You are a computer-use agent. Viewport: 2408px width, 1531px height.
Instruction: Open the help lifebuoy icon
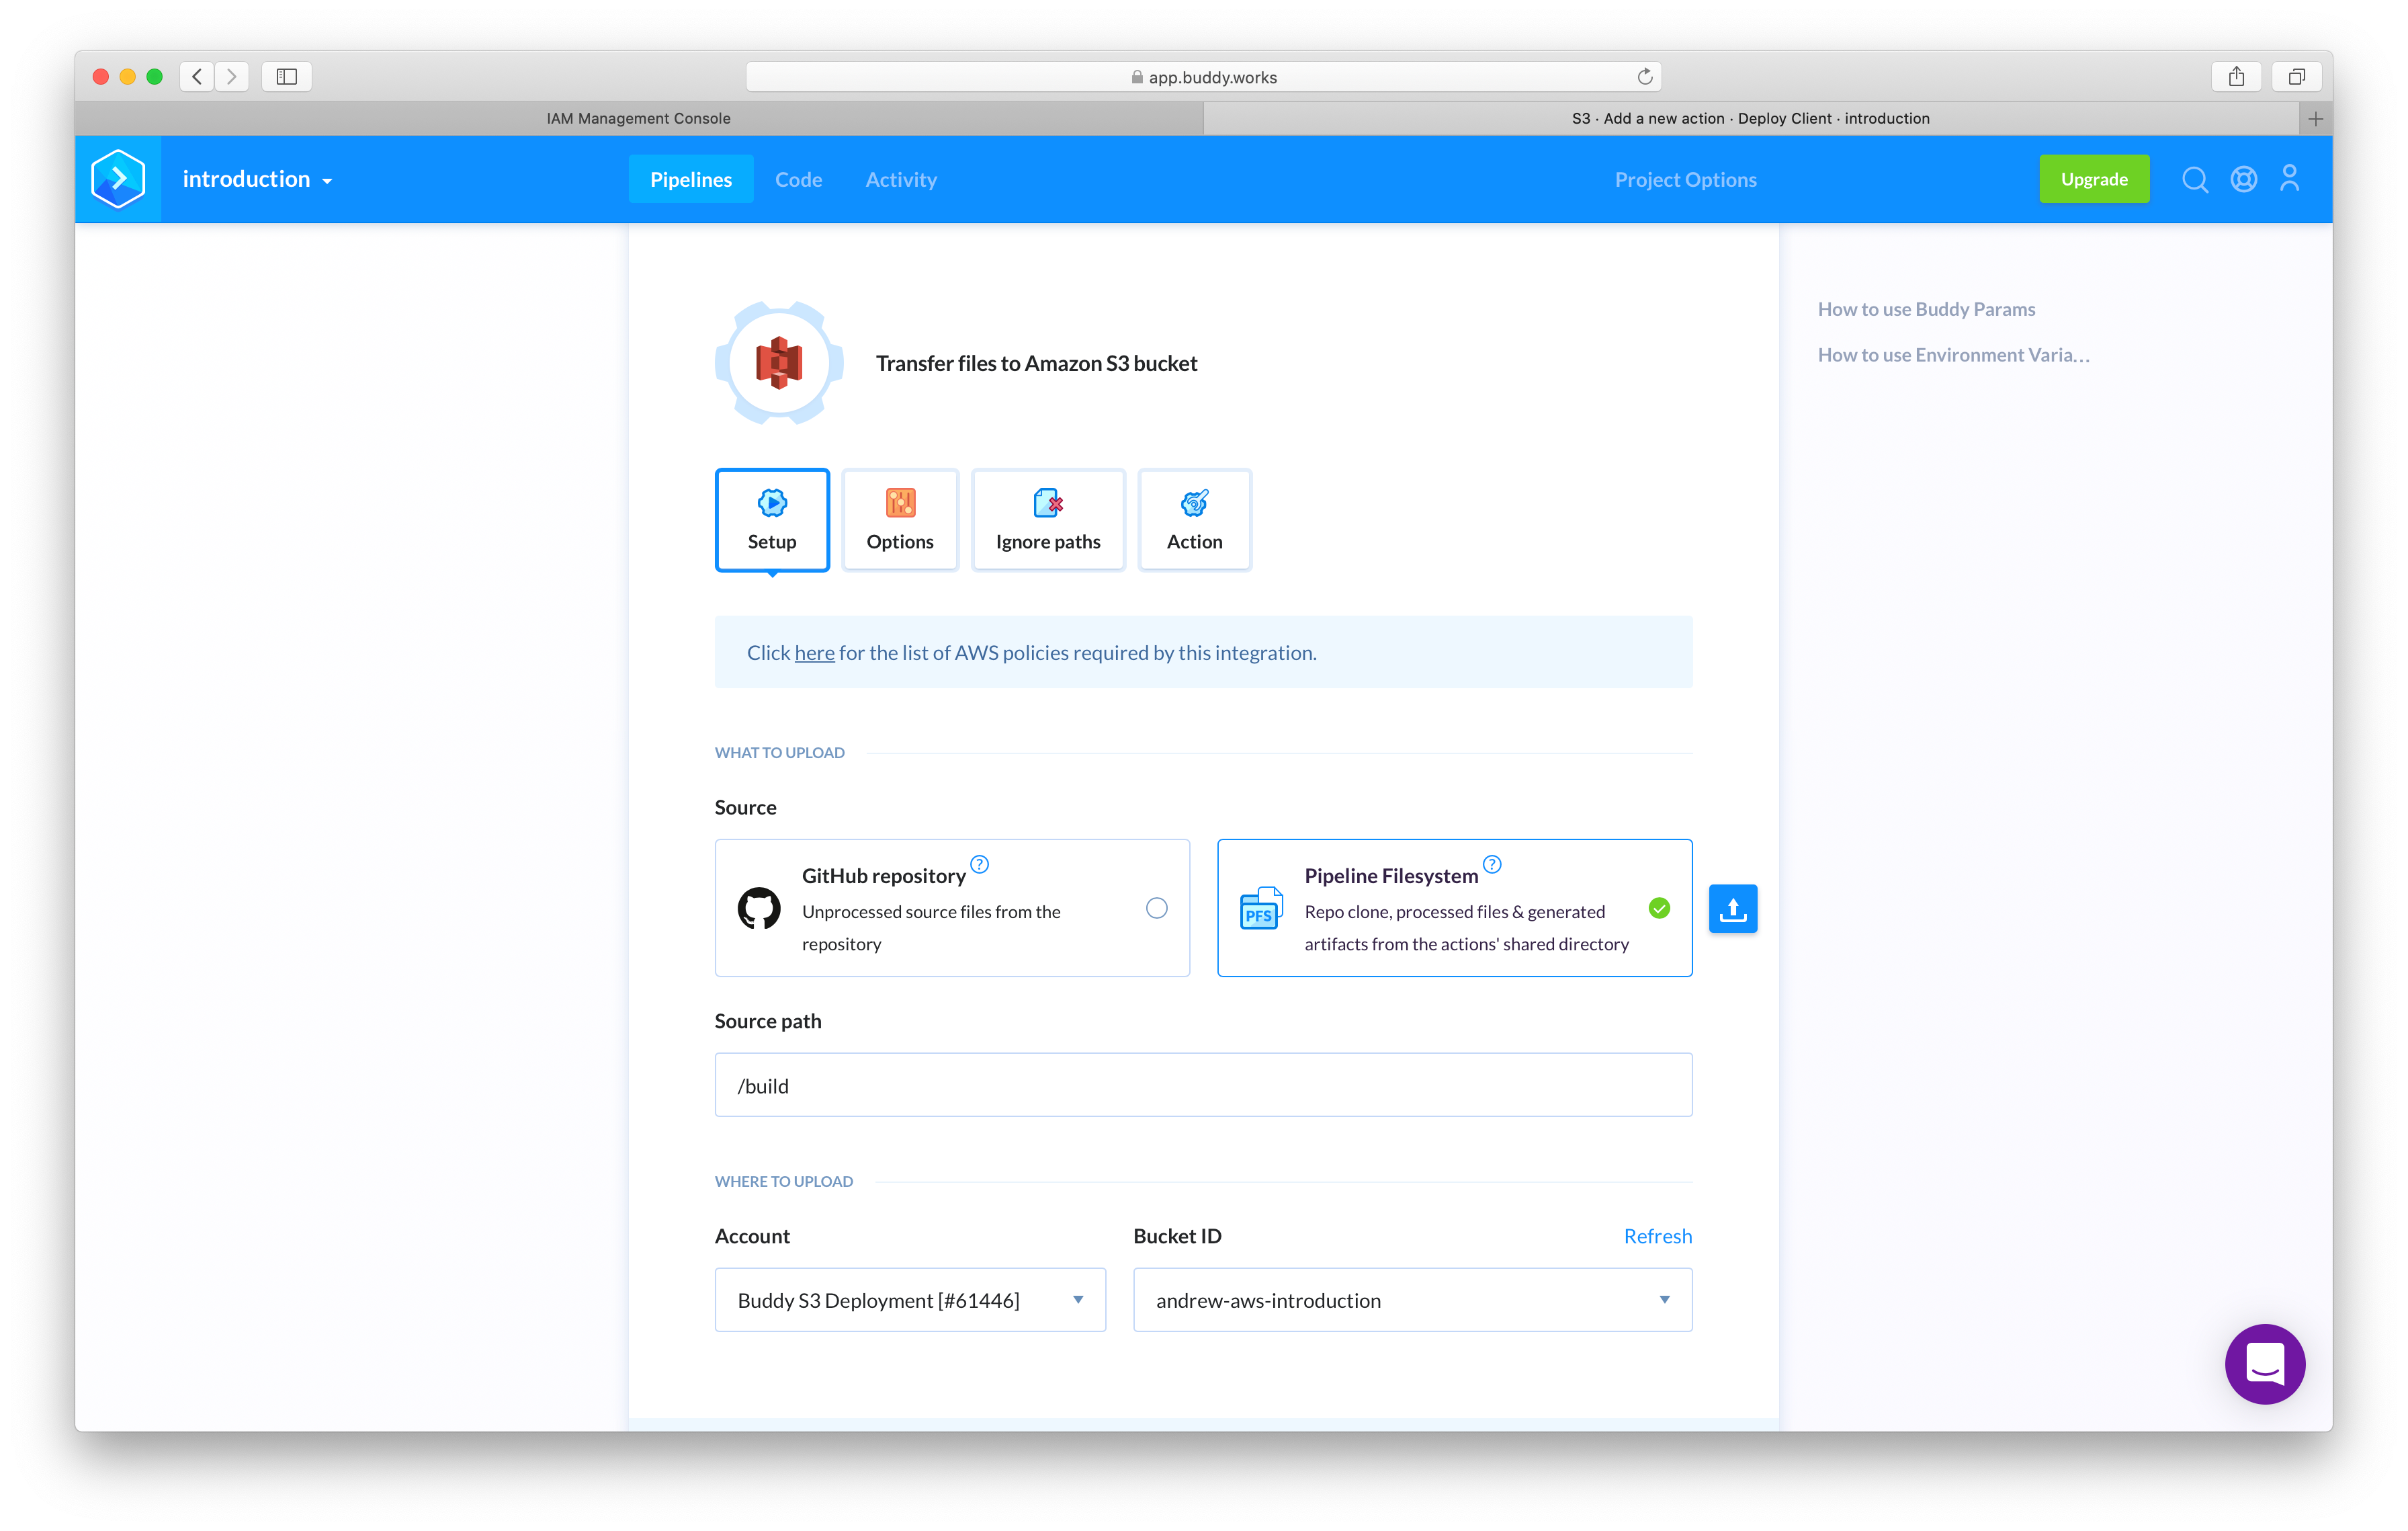point(2243,180)
